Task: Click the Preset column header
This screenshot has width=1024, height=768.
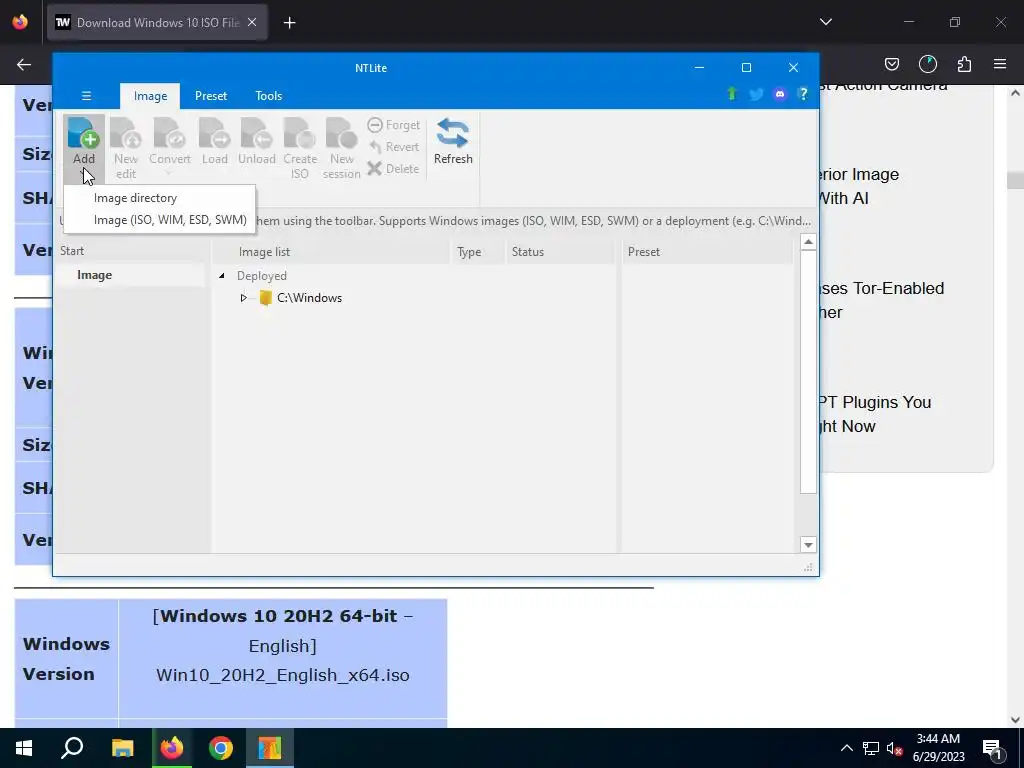Action: 708,252
